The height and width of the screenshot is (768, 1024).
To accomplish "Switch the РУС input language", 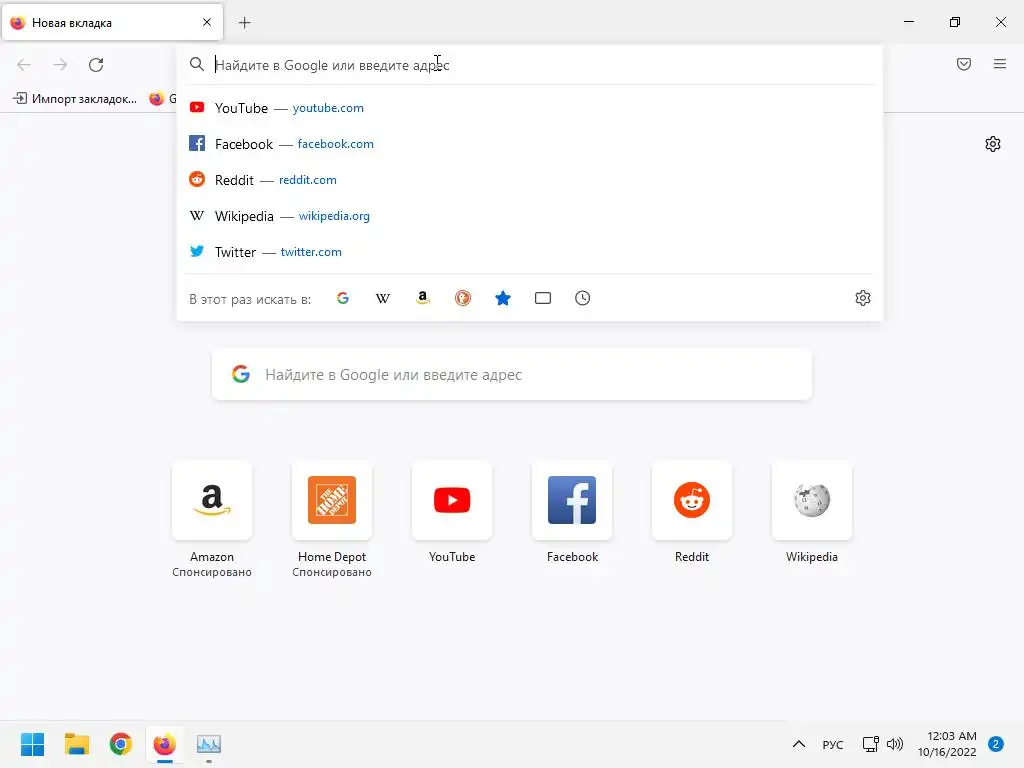I will click(833, 744).
